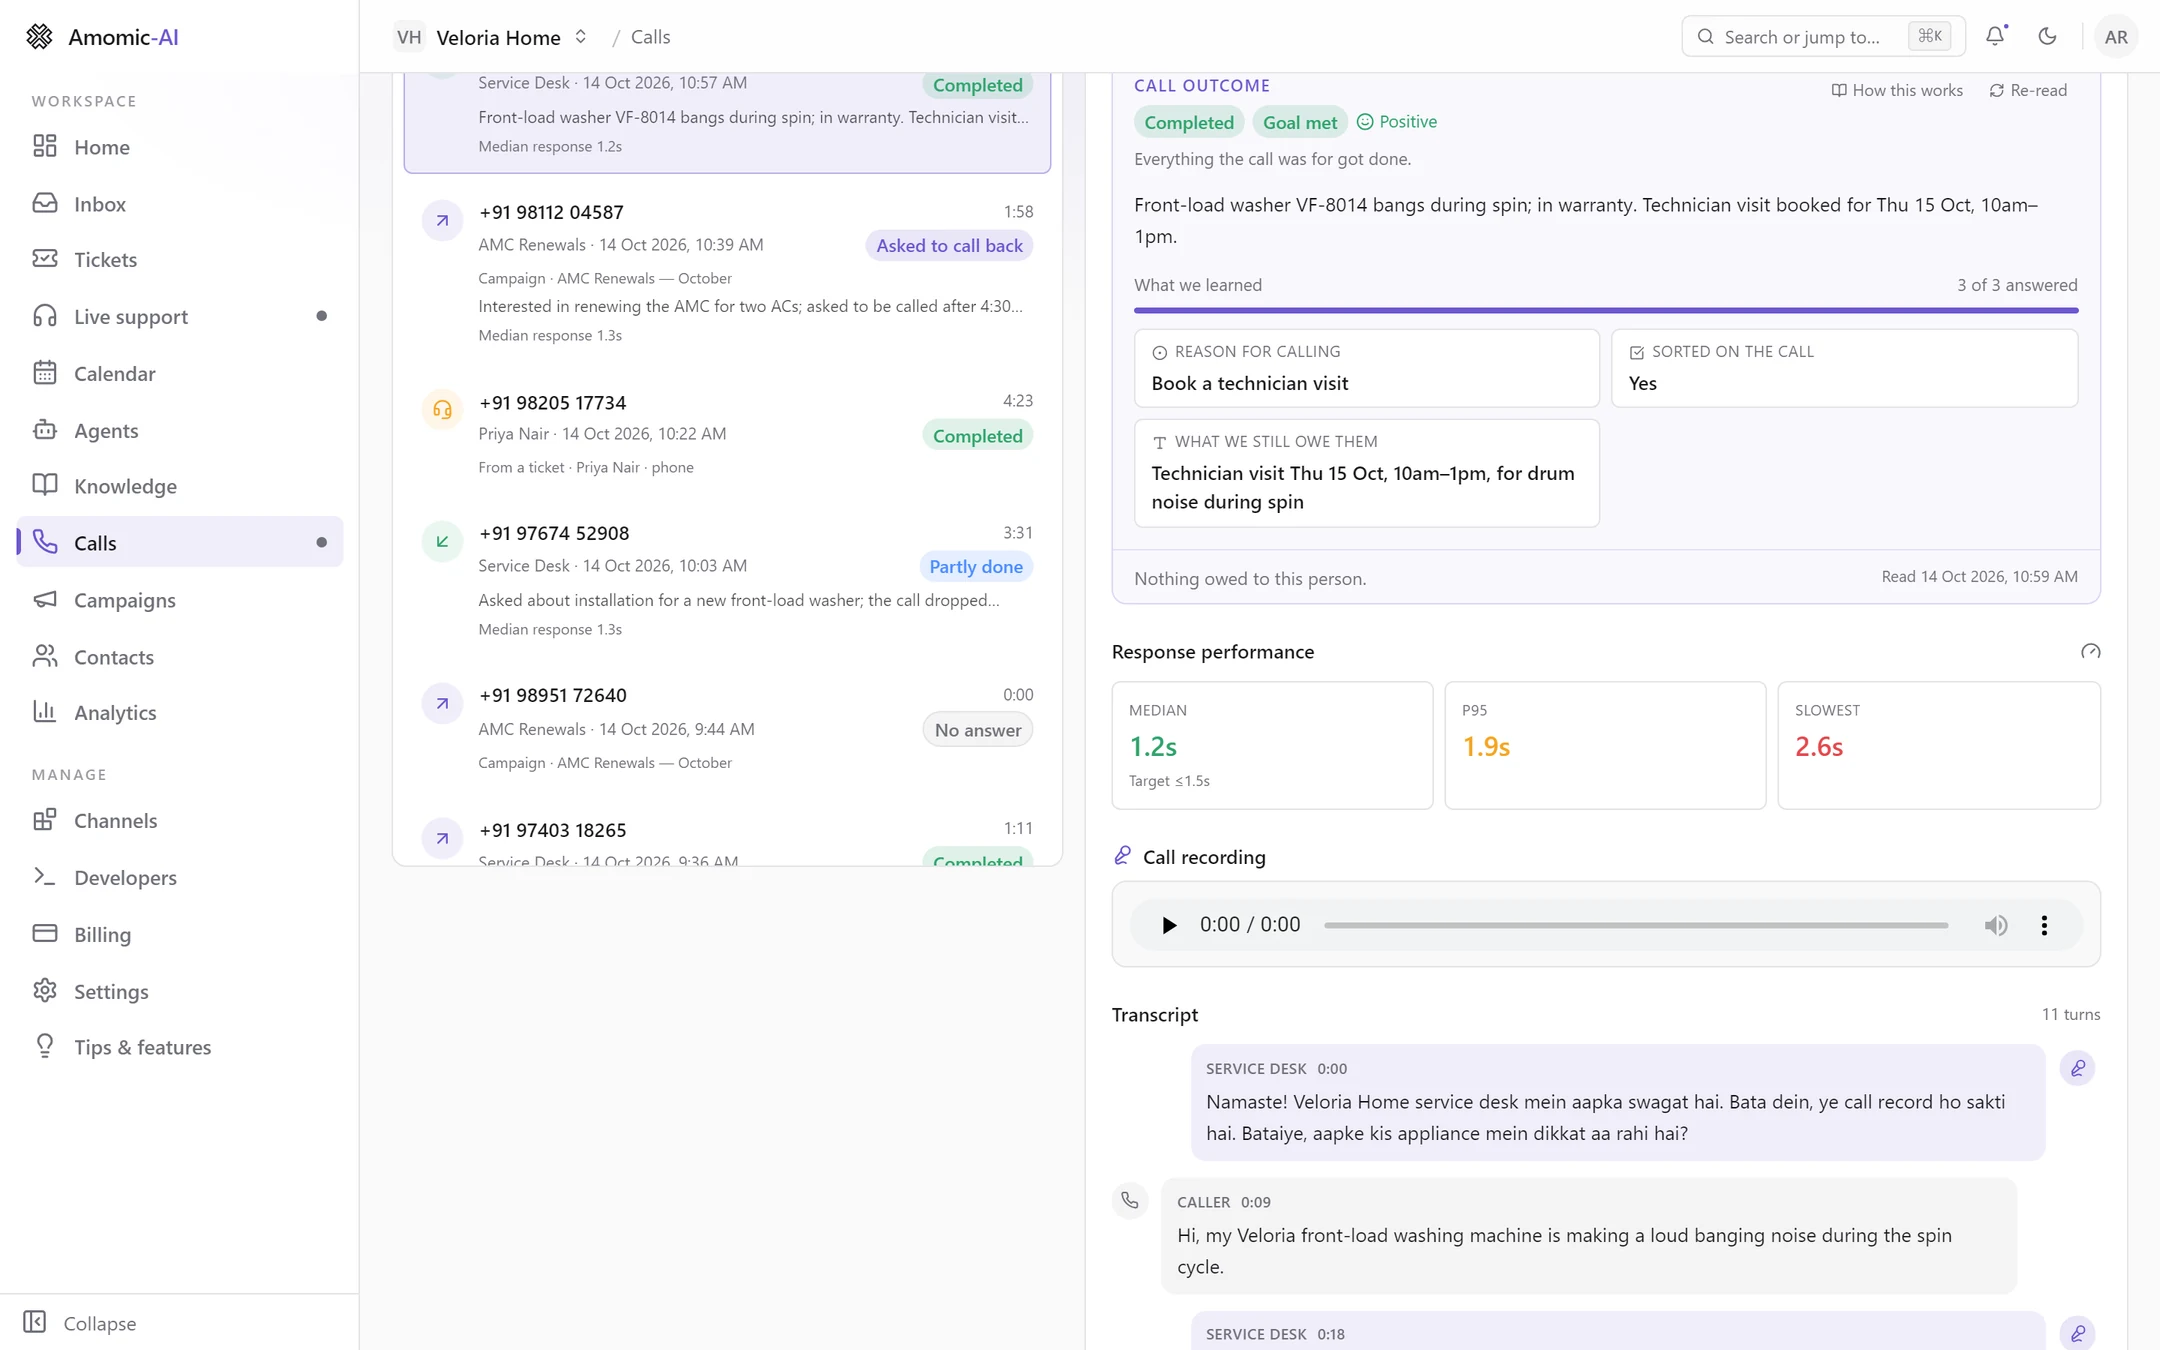Viewport: 2160px width, 1350px height.
Task: Open the call from +91 97403 18265
Action: [x=727, y=836]
